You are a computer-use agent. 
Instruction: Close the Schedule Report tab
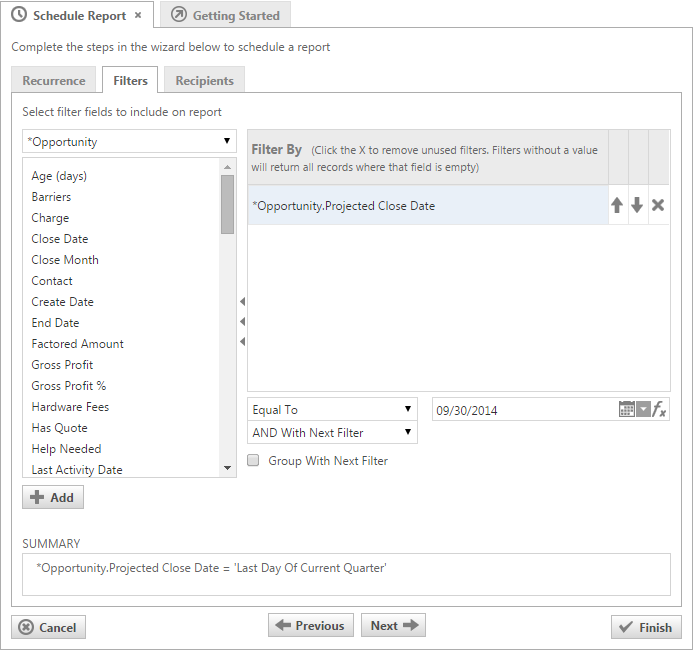click(138, 15)
